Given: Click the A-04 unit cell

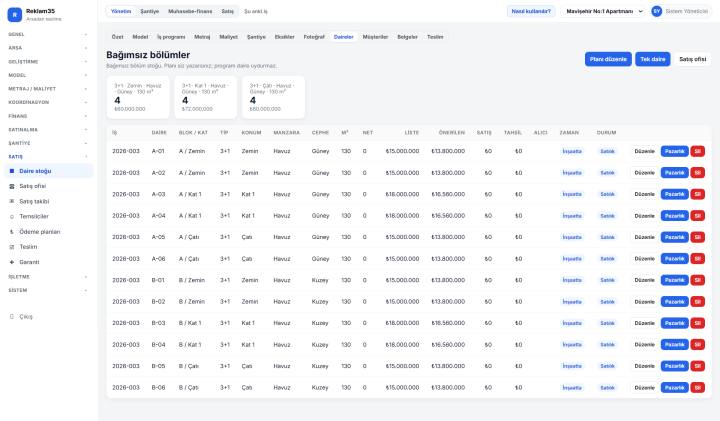Looking at the screenshot, I should (158, 216).
